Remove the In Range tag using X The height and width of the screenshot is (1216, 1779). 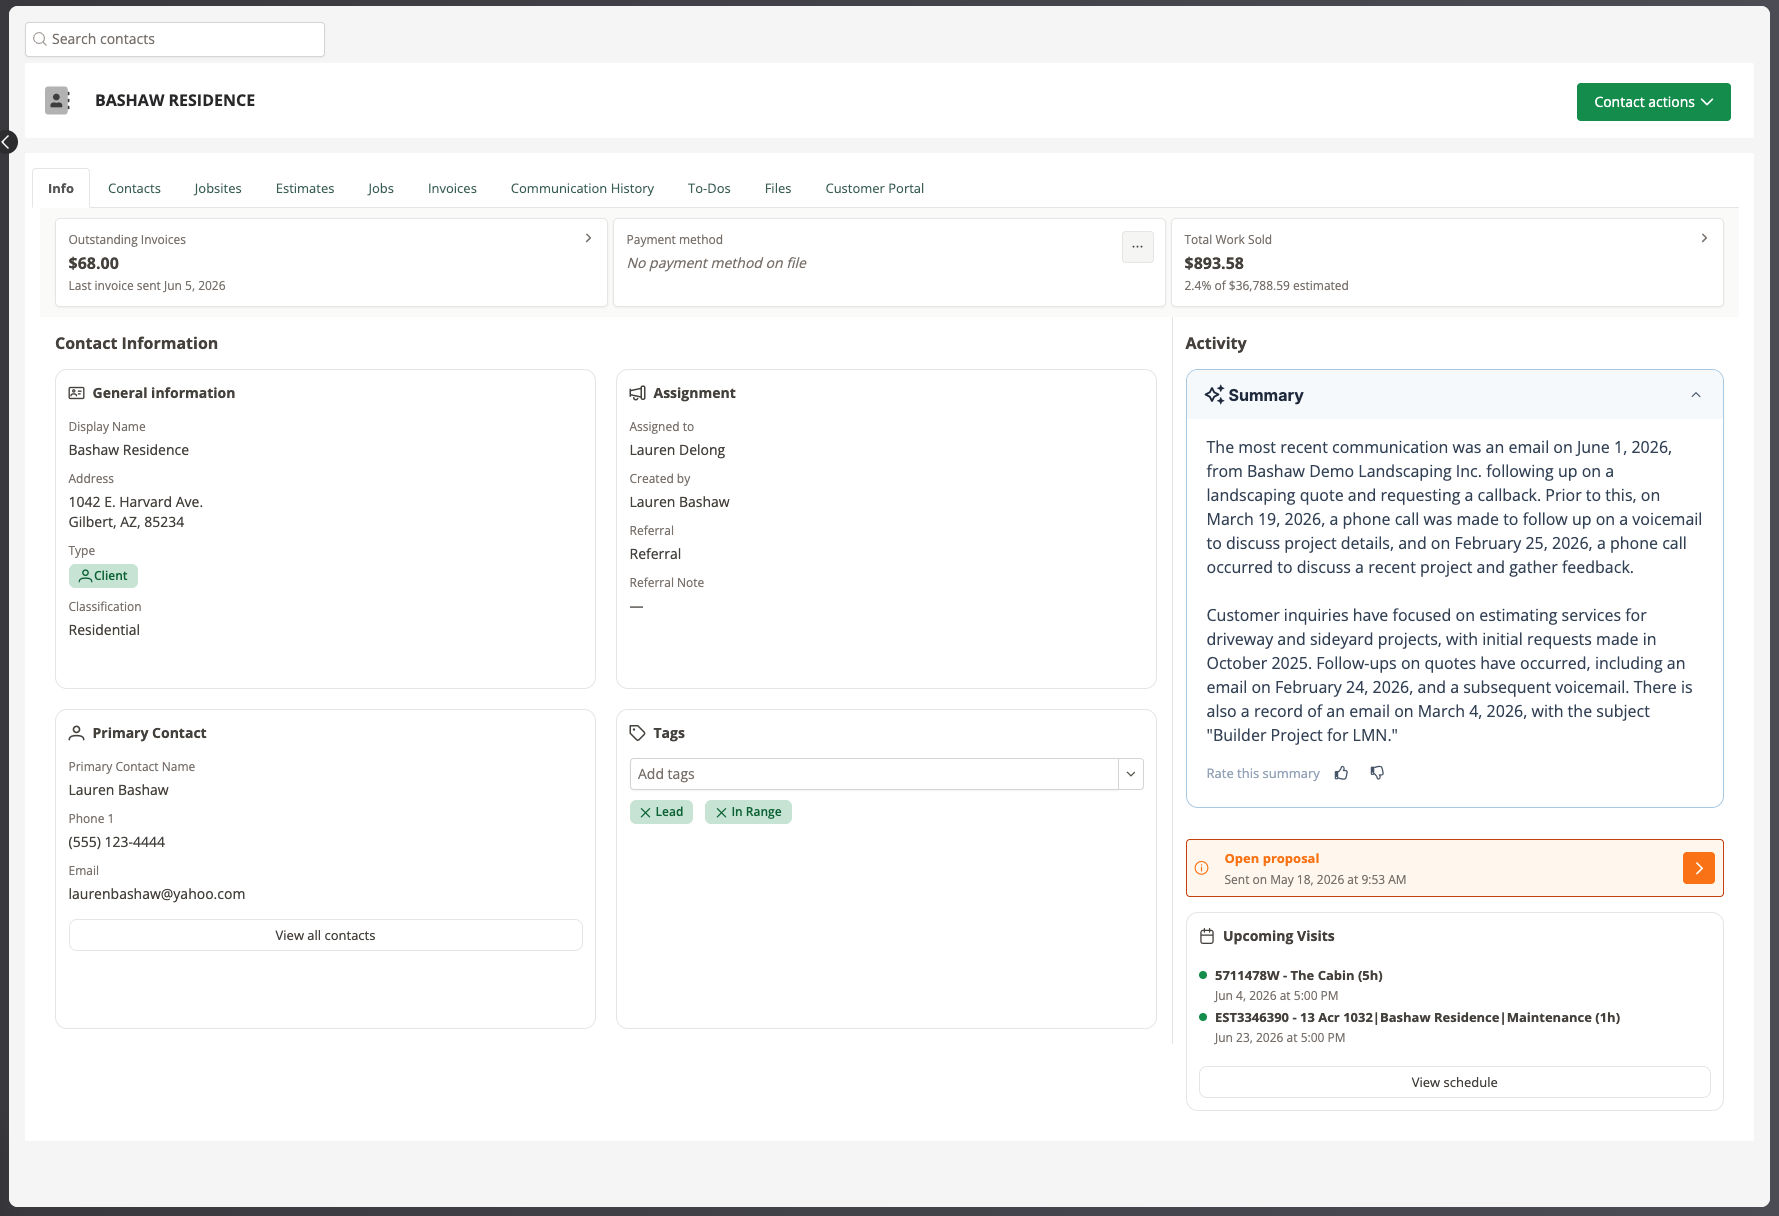coord(721,812)
